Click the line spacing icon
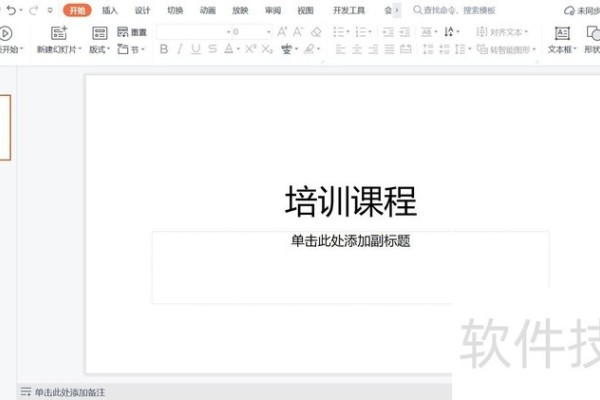Screen dimensions: 600x400 click(x=460, y=49)
